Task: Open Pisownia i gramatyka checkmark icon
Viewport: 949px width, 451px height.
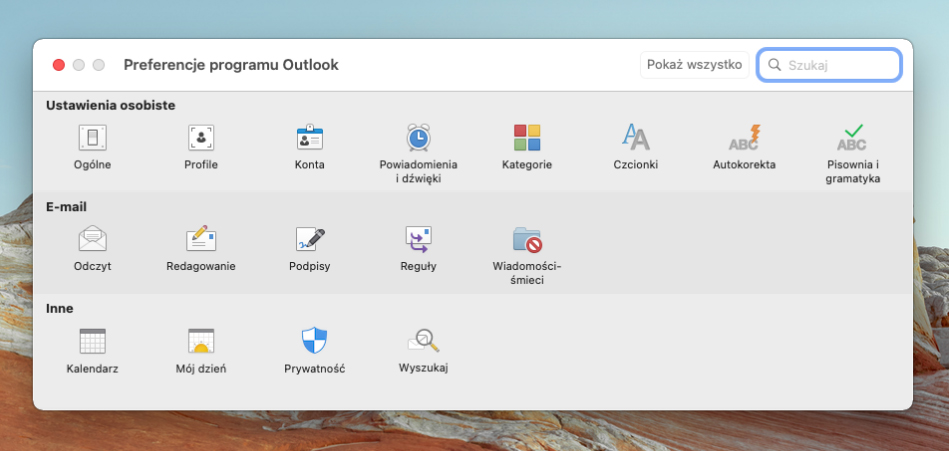Action: coord(852,137)
